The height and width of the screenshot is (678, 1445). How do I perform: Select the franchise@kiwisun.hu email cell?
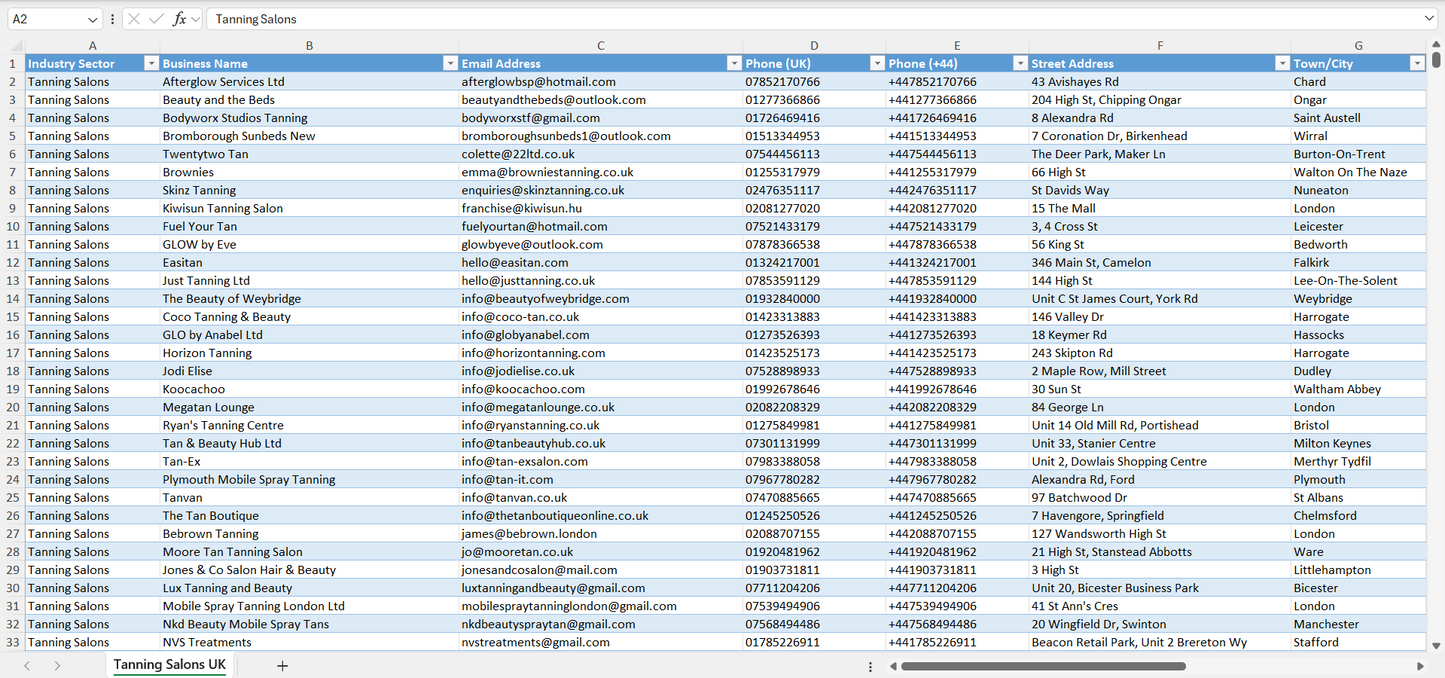[601, 208]
